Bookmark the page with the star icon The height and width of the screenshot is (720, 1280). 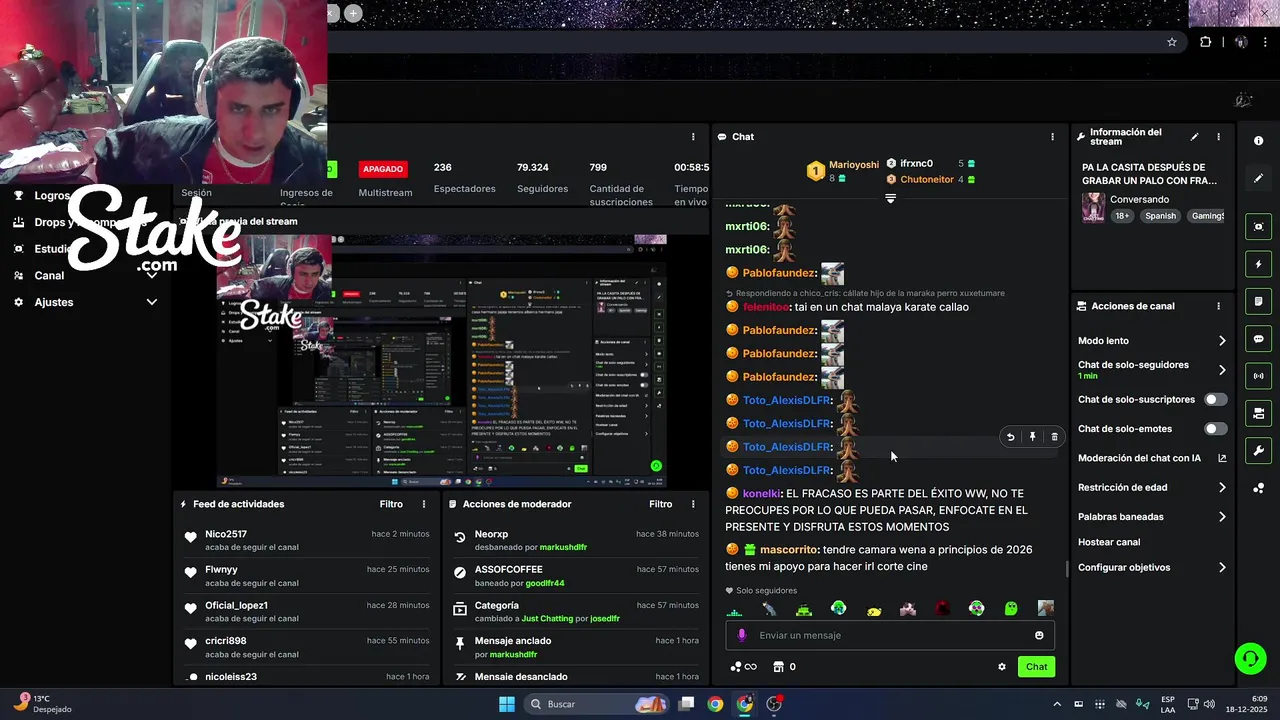(x=1172, y=42)
